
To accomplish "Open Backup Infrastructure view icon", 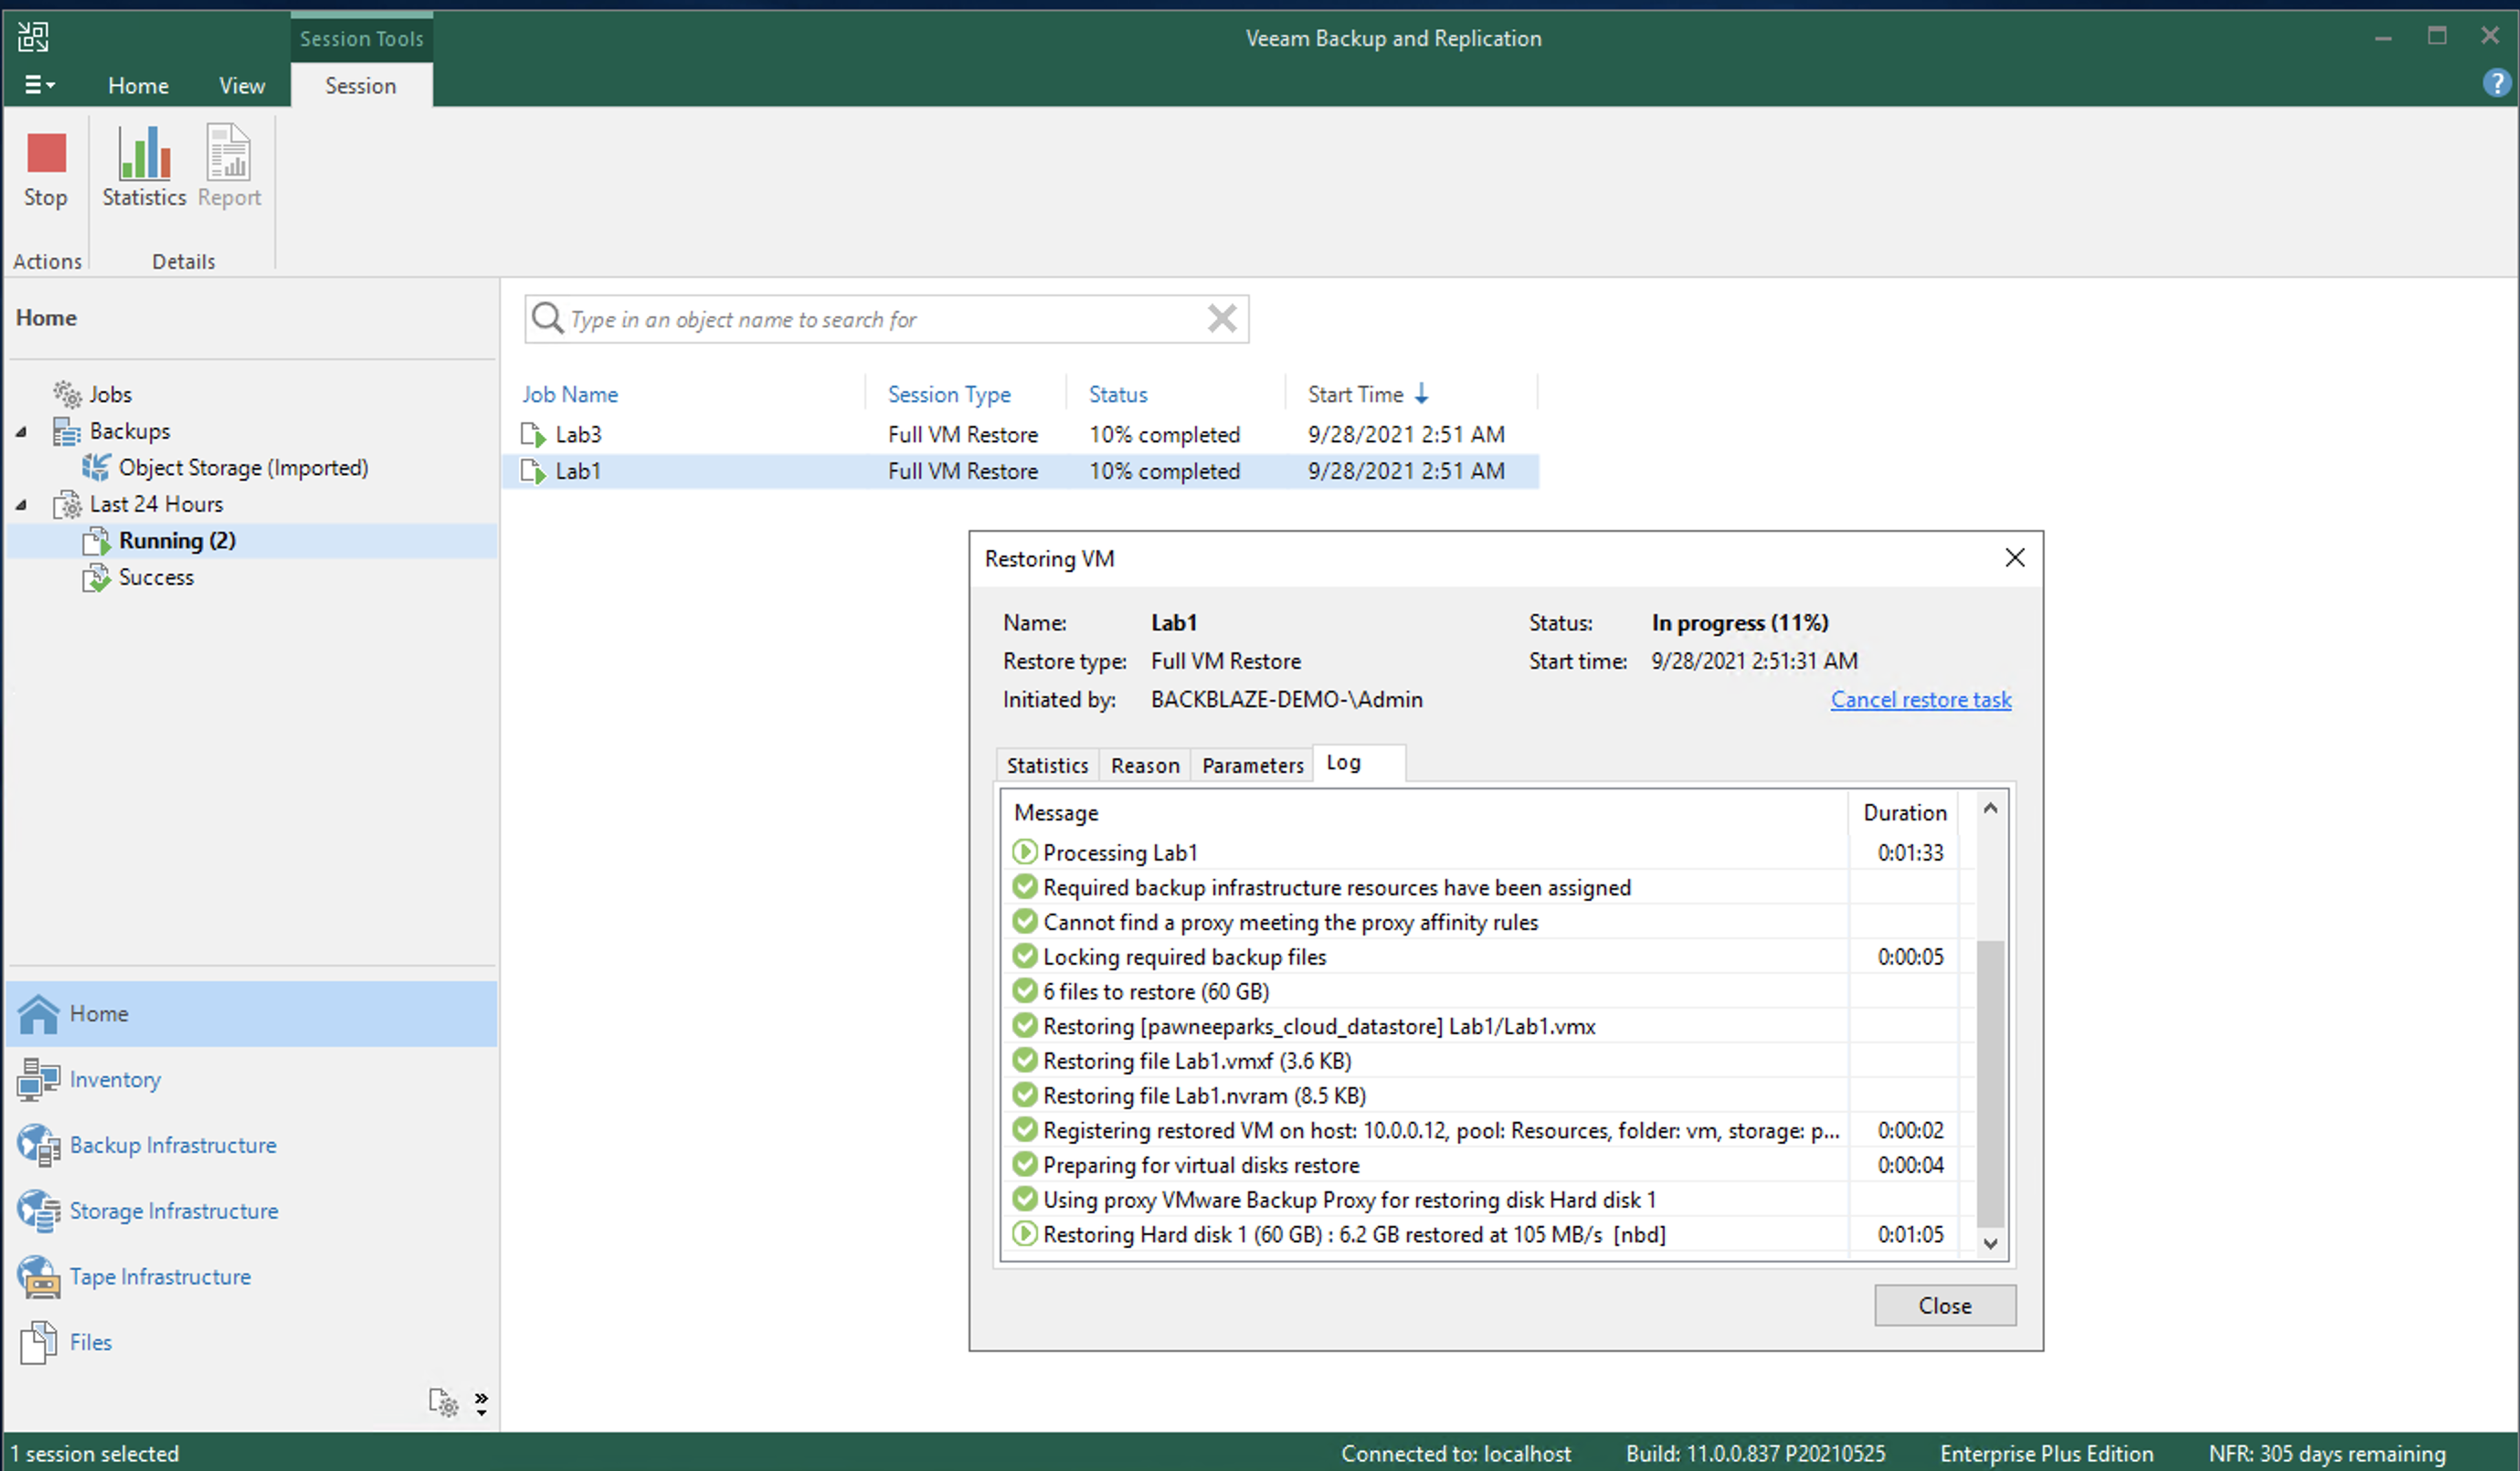I will point(39,1145).
